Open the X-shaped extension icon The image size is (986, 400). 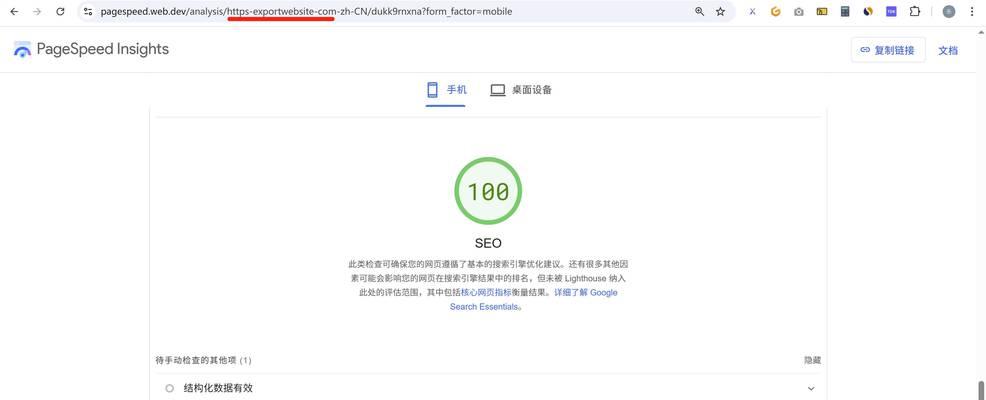pyautogui.click(x=752, y=11)
